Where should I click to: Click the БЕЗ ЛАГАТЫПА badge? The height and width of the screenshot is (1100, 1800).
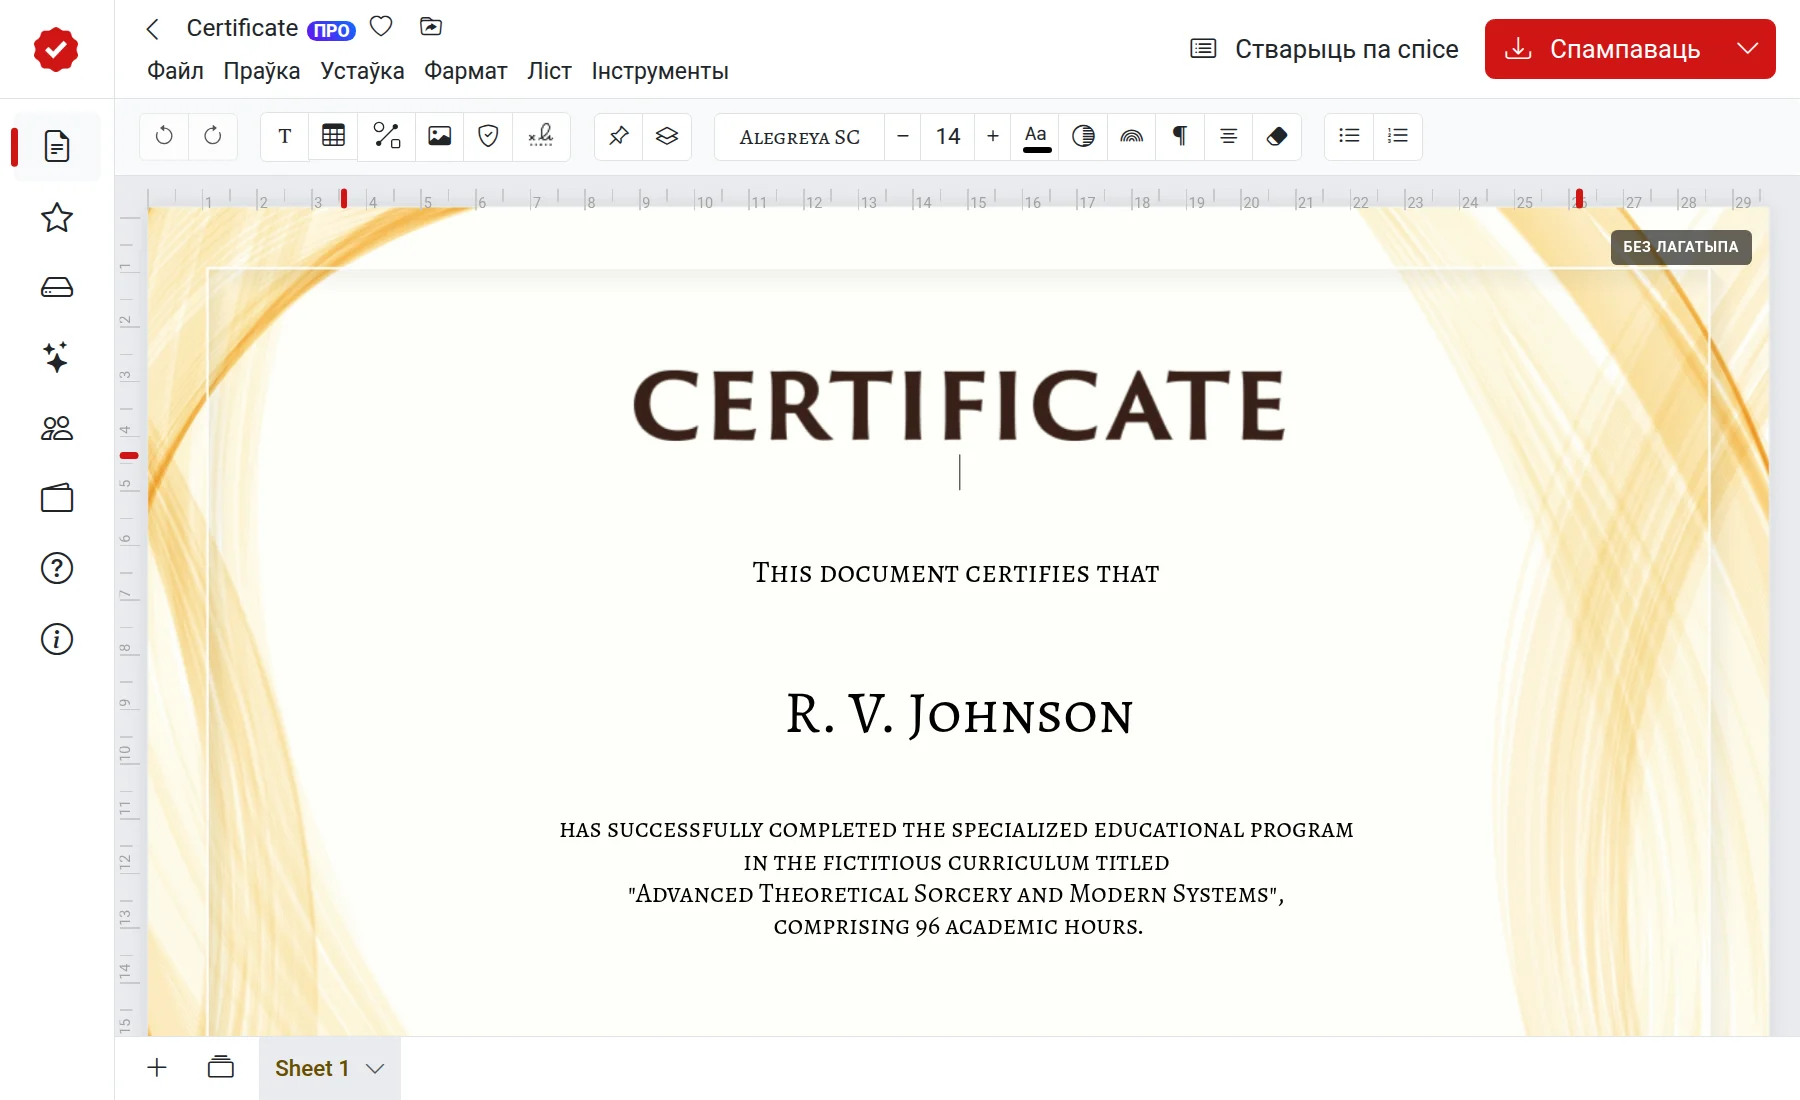pyautogui.click(x=1681, y=247)
